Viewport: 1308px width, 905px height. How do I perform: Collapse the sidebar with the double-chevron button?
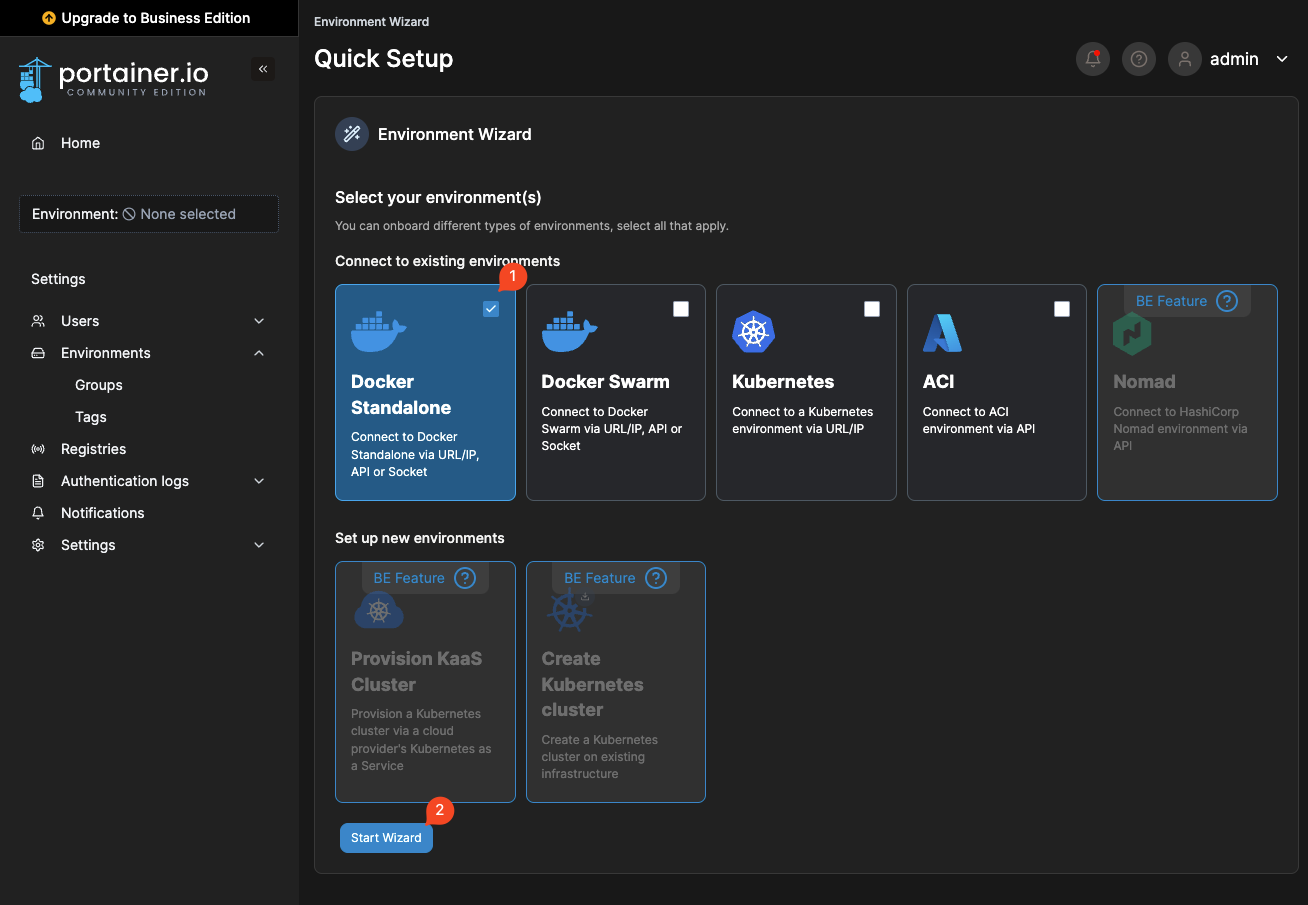pos(263,69)
